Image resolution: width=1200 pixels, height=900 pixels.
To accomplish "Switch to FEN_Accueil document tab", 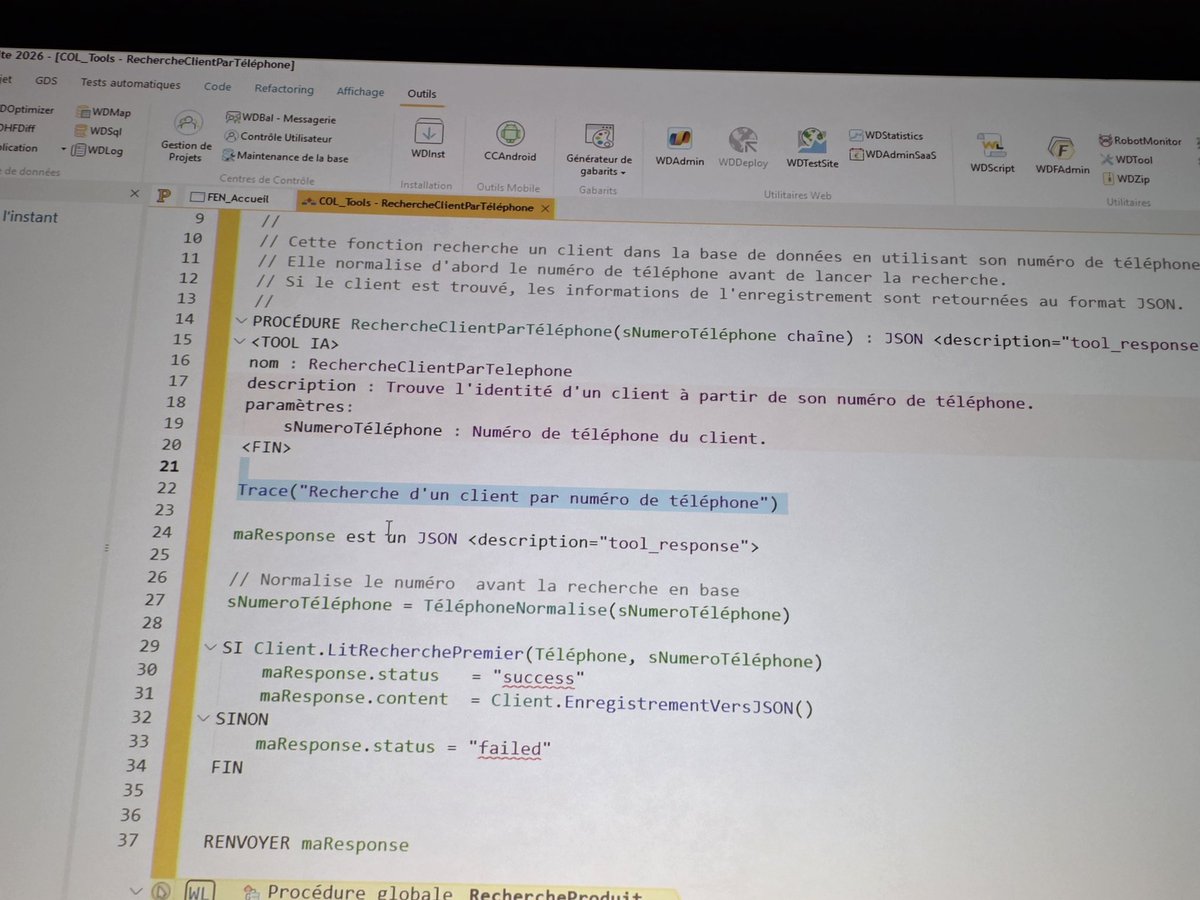I will (x=229, y=199).
